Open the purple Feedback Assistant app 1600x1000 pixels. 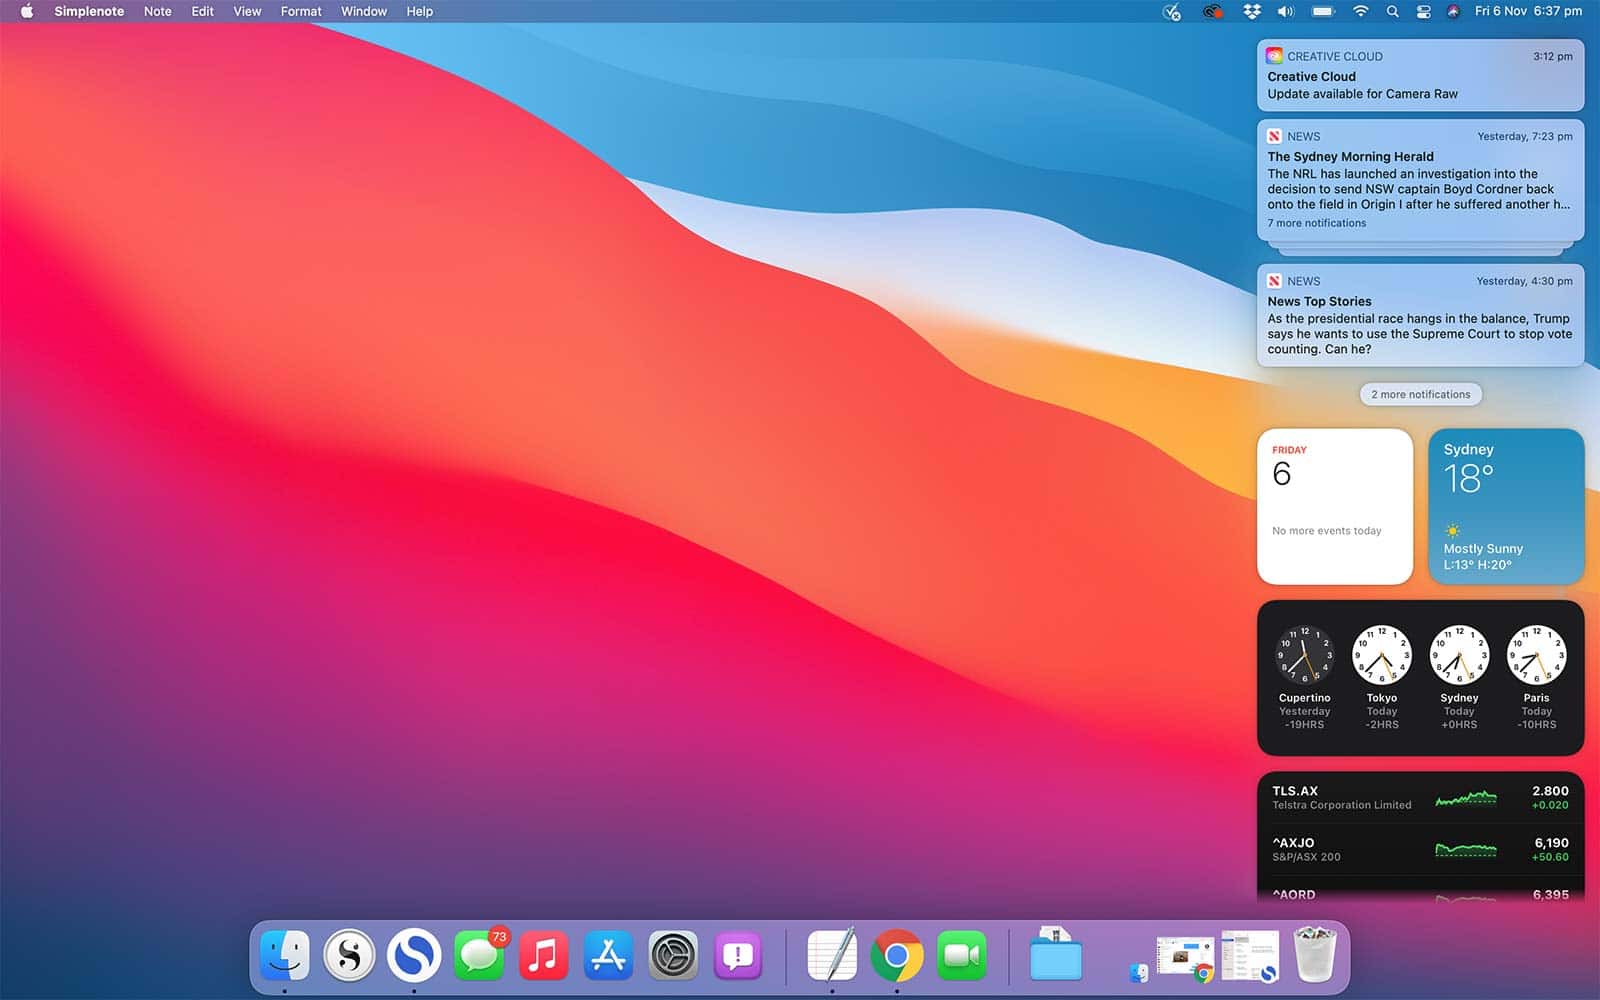(x=738, y=955)
